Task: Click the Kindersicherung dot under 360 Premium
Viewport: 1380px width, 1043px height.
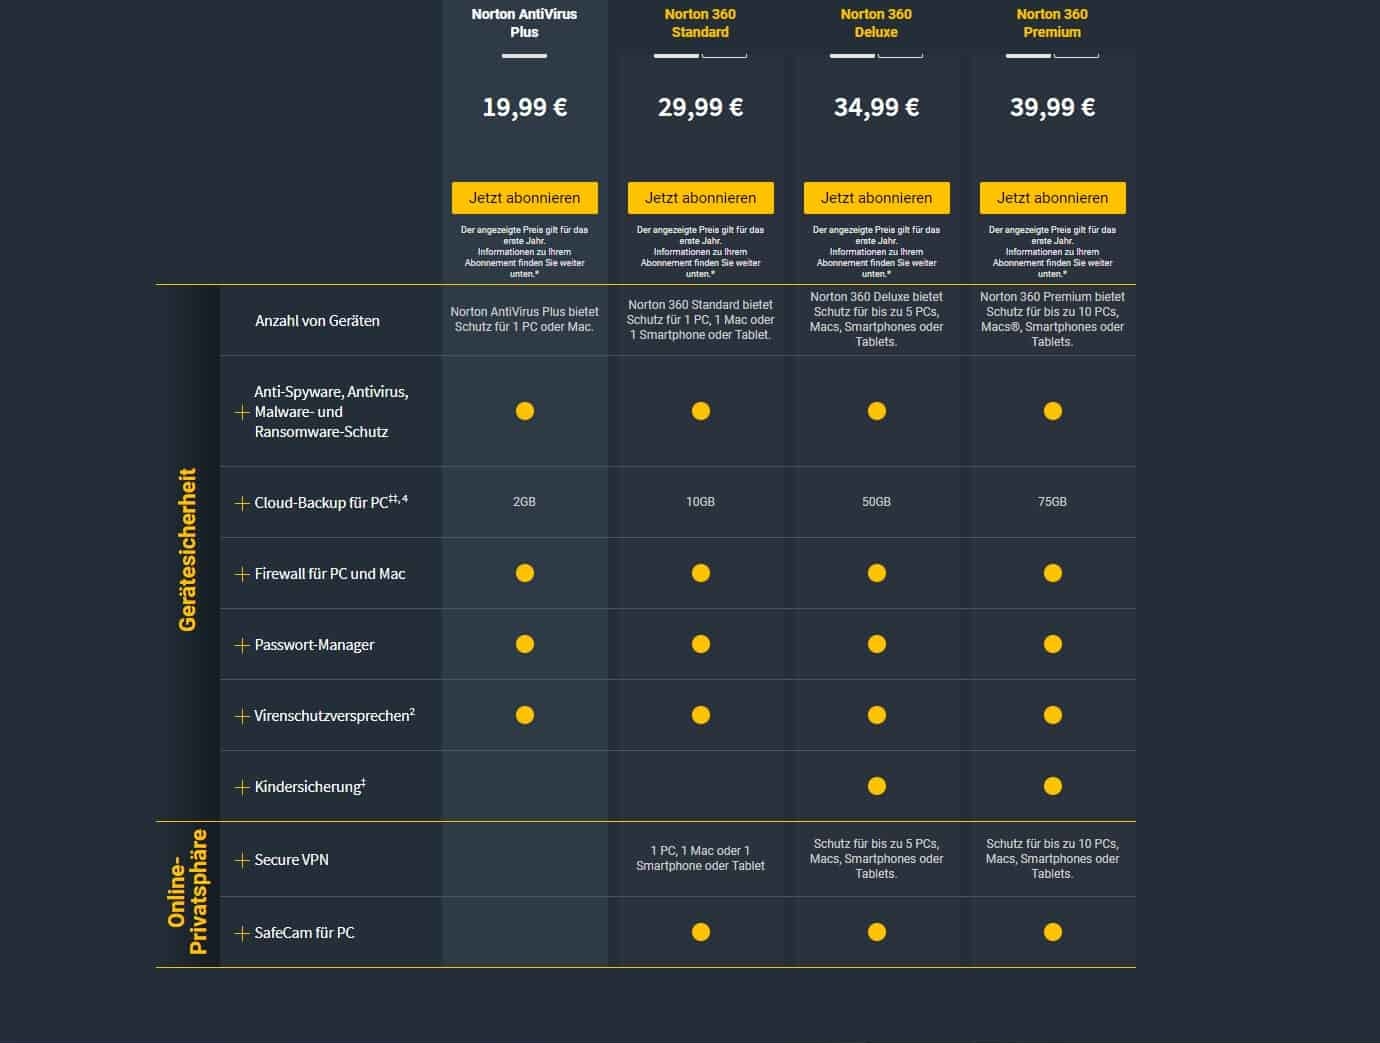Action: (x=1052, y=786)
